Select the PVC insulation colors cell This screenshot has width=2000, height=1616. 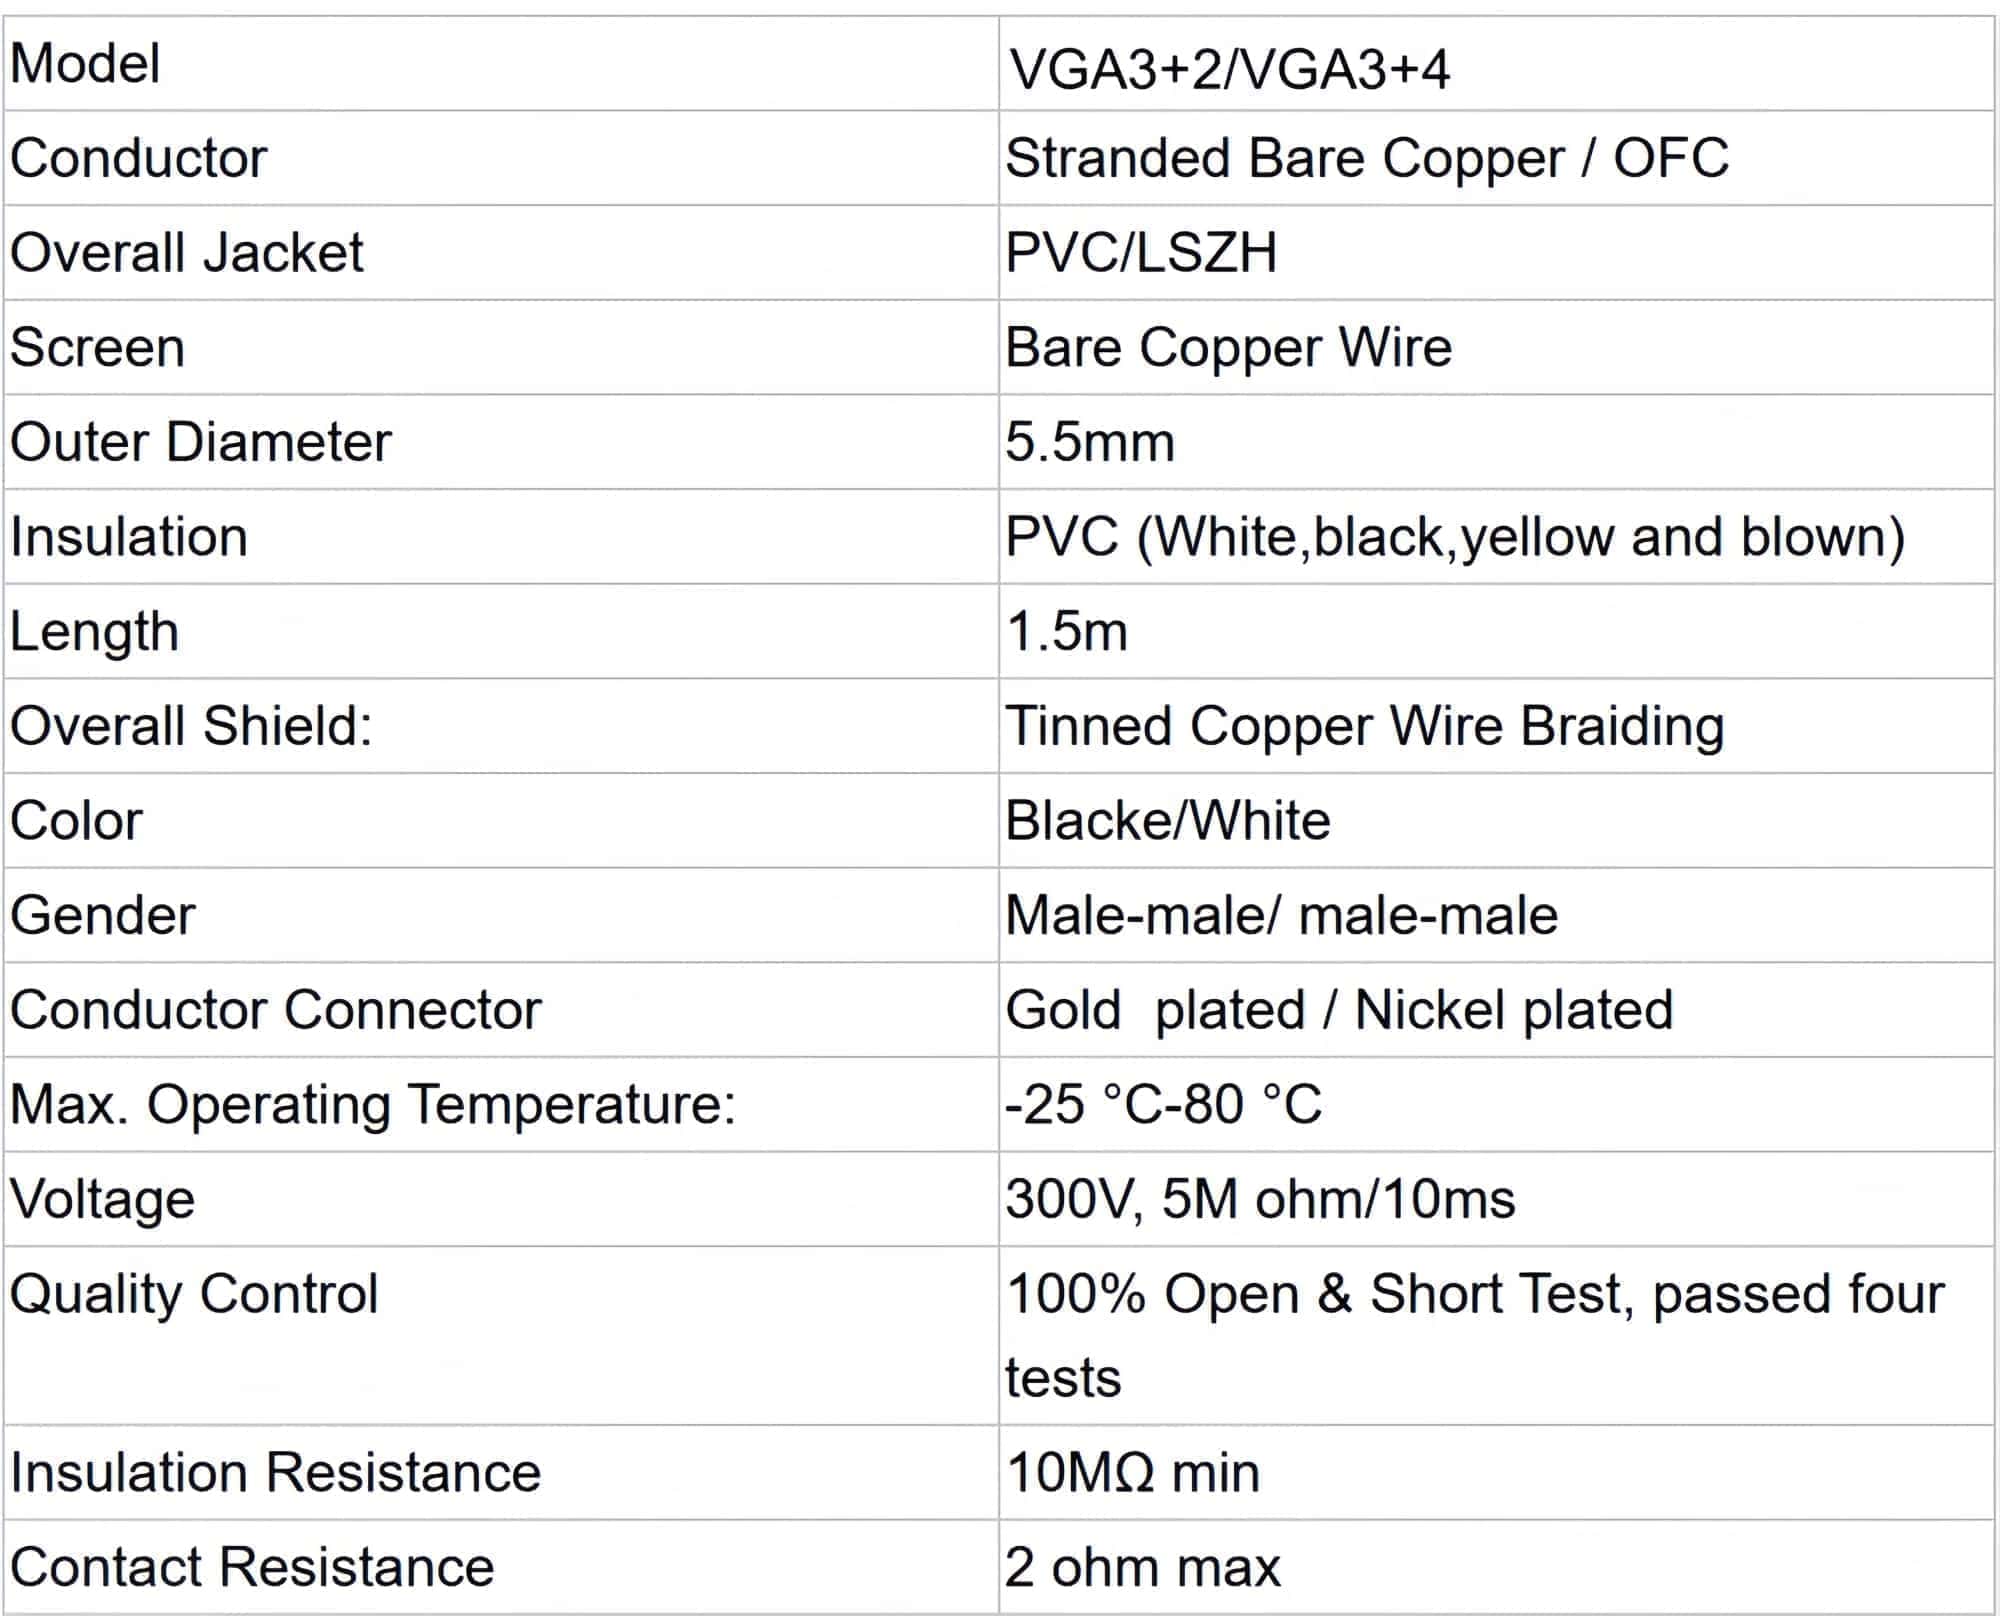click(1455, 536)
